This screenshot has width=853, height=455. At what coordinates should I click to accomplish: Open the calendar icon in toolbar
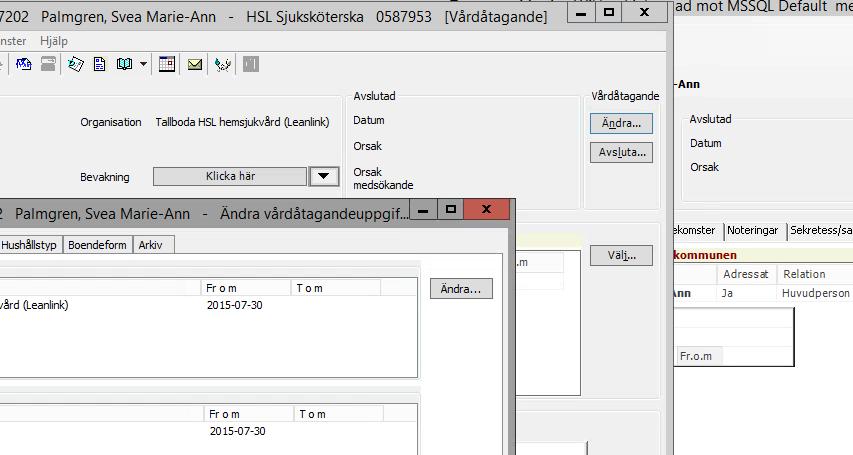tap(167, 64)
